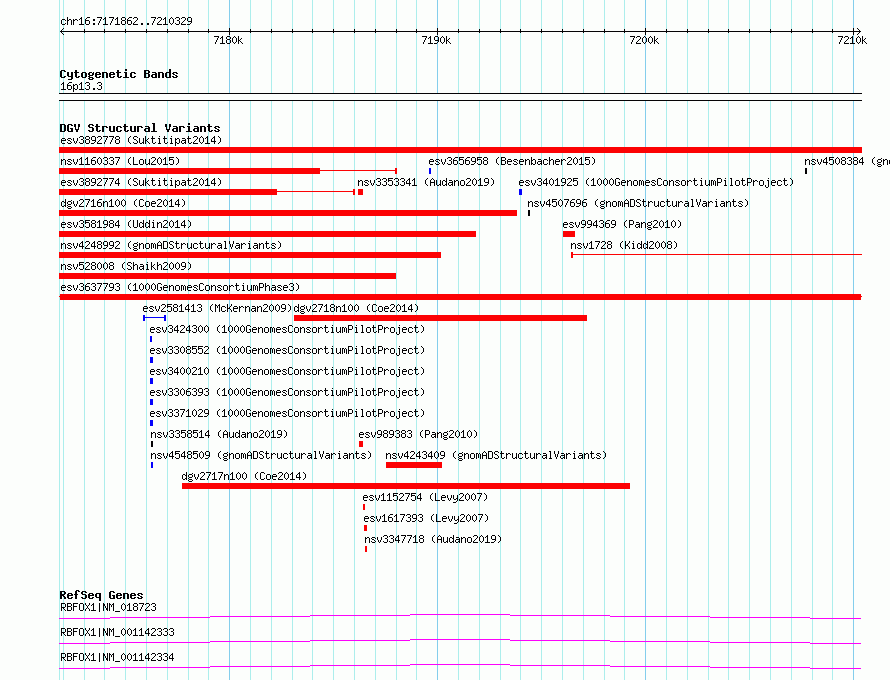Select nsv4548509 gnomADStructuralVariants label
Viewport: 890px width, 680px height.
[x=261, y=455]
